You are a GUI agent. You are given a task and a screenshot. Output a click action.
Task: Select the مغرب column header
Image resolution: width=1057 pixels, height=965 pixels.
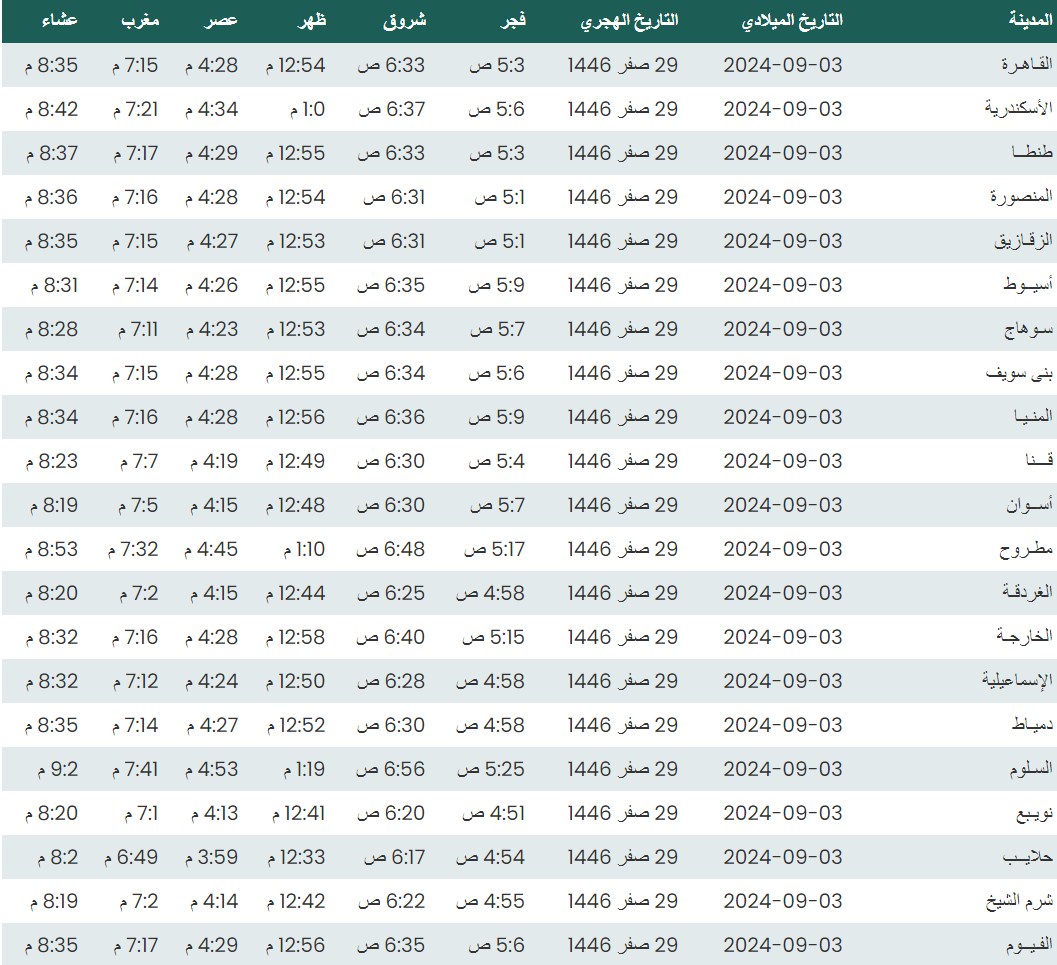point(139,21)
